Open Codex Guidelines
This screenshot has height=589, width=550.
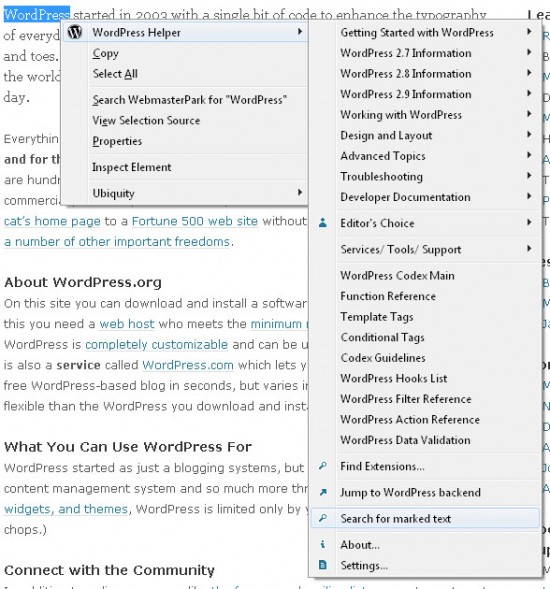pos(425,358)
